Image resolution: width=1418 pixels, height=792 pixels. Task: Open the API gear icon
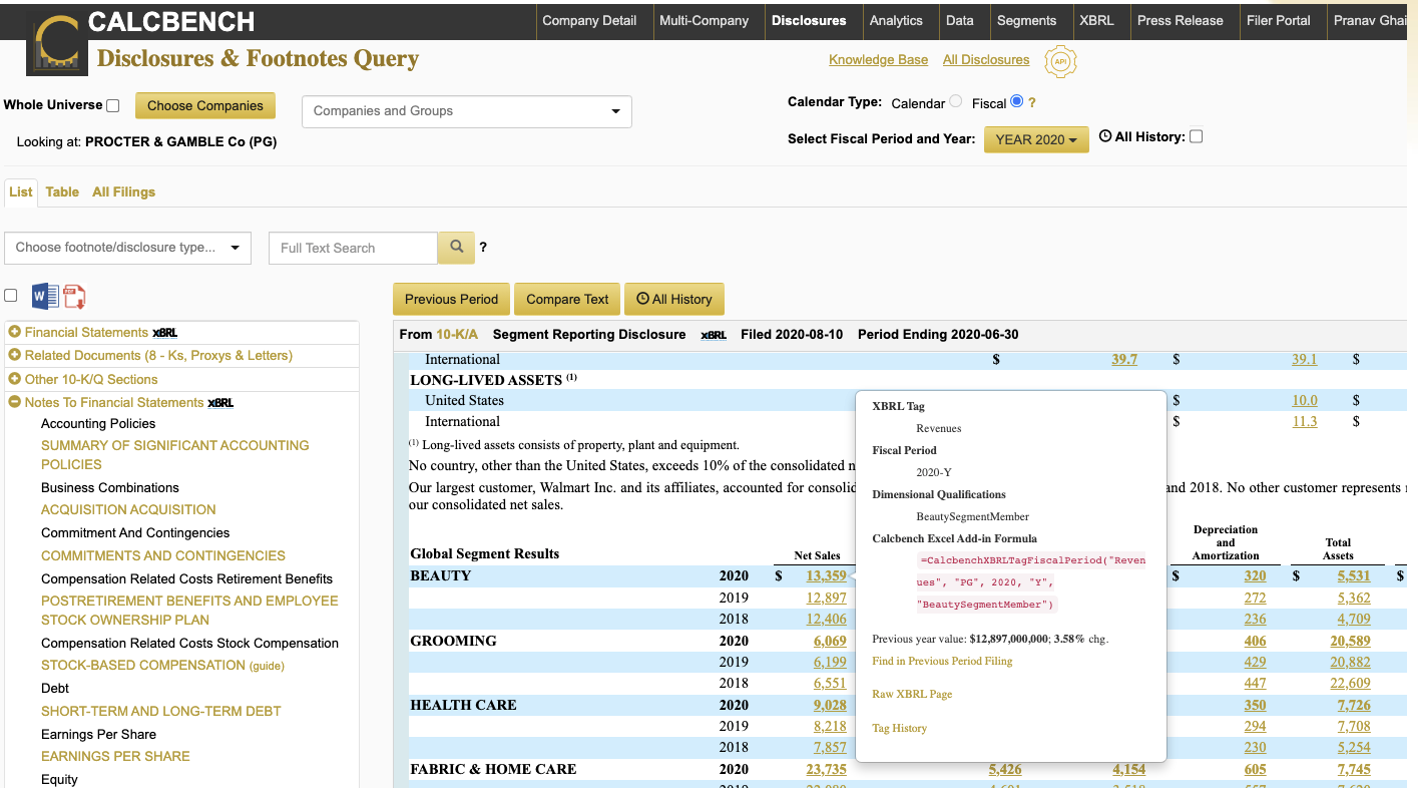point(1060,61)
